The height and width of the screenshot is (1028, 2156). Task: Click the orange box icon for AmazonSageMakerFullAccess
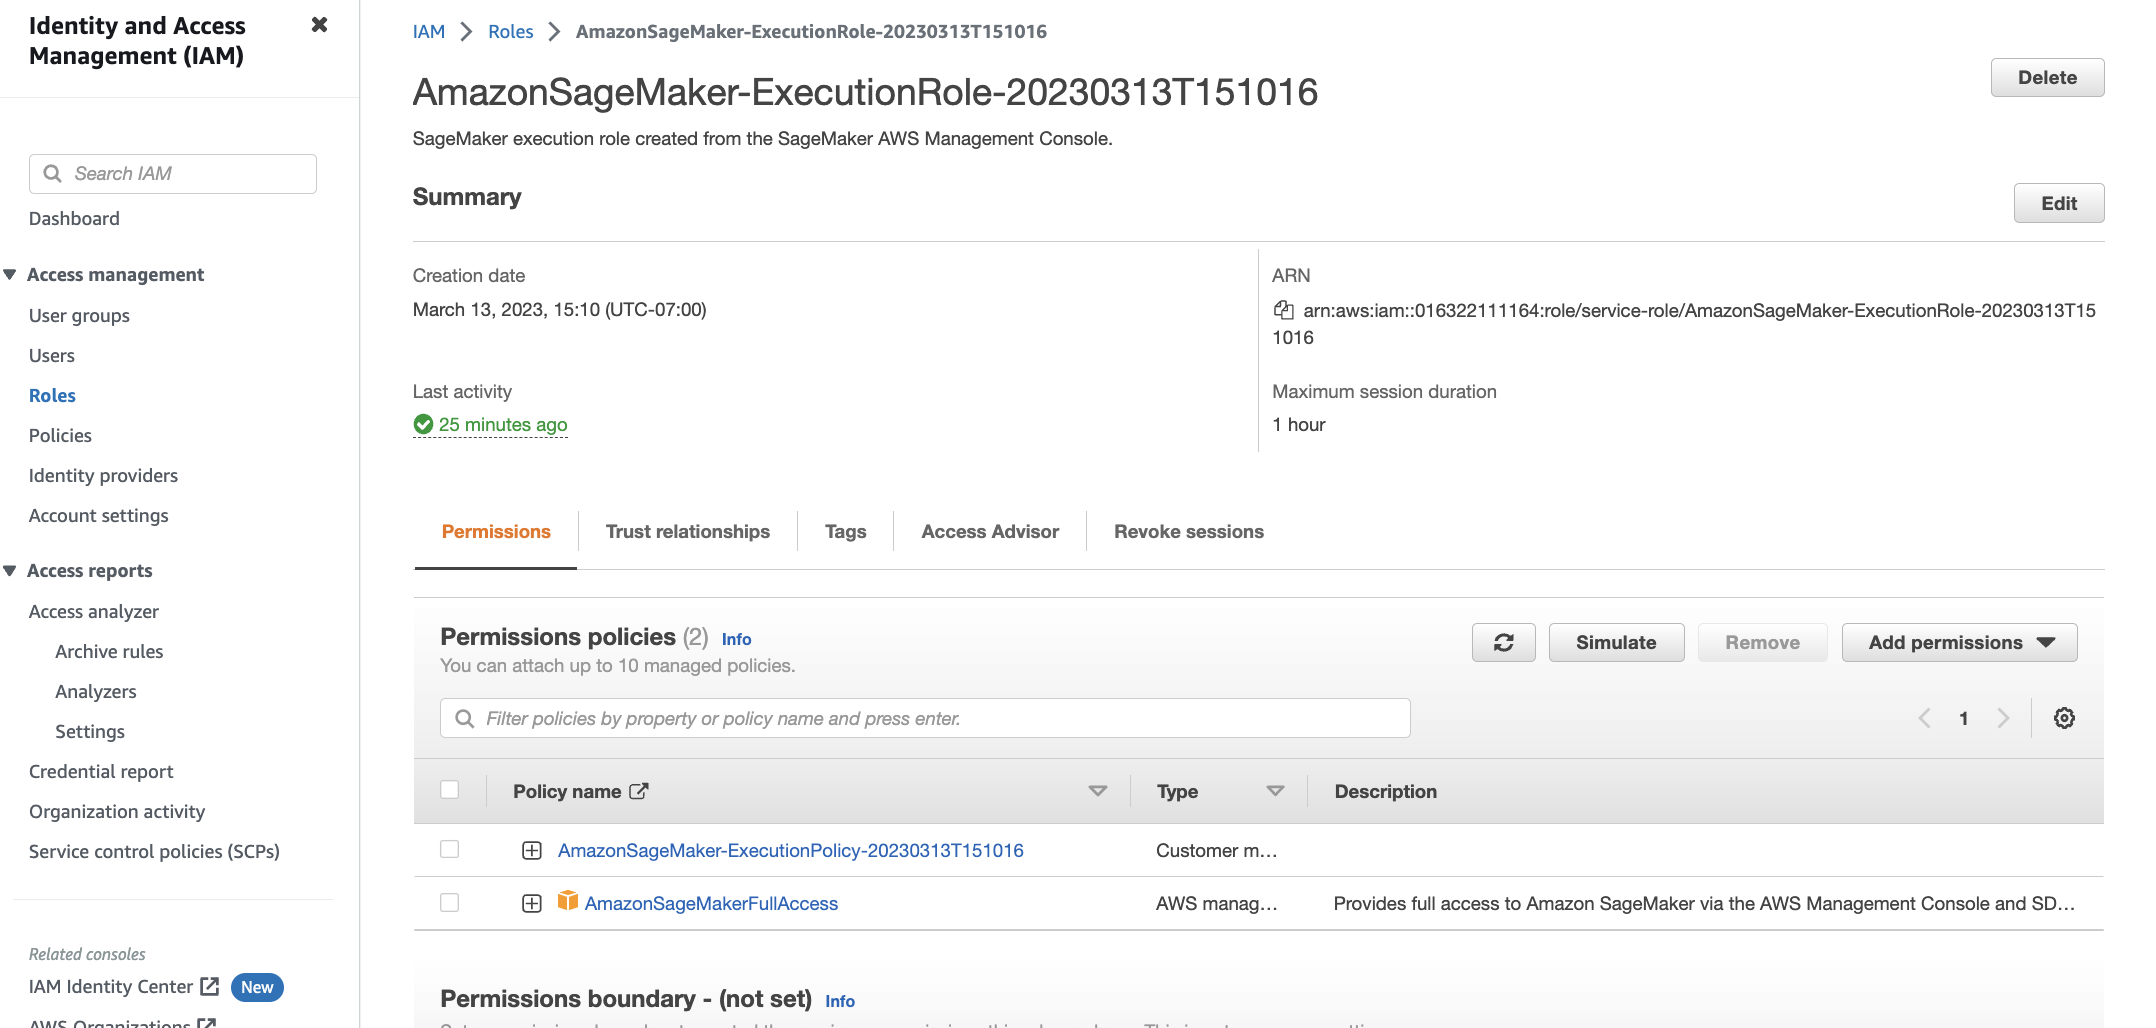tap(568, 901)
